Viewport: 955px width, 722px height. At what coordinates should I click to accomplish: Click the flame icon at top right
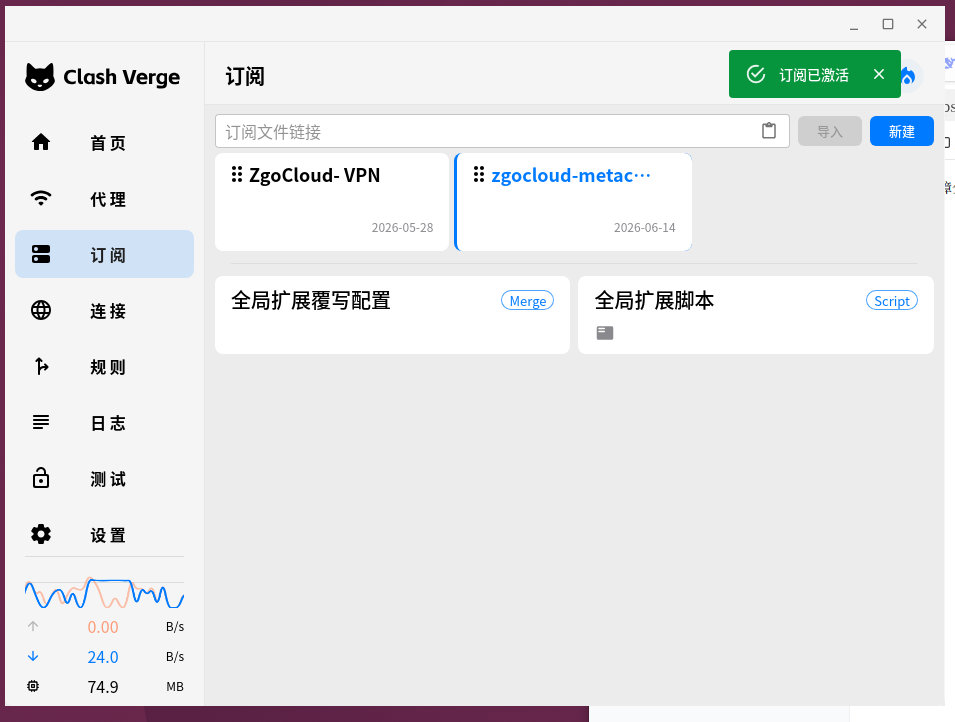pos(909,76)
